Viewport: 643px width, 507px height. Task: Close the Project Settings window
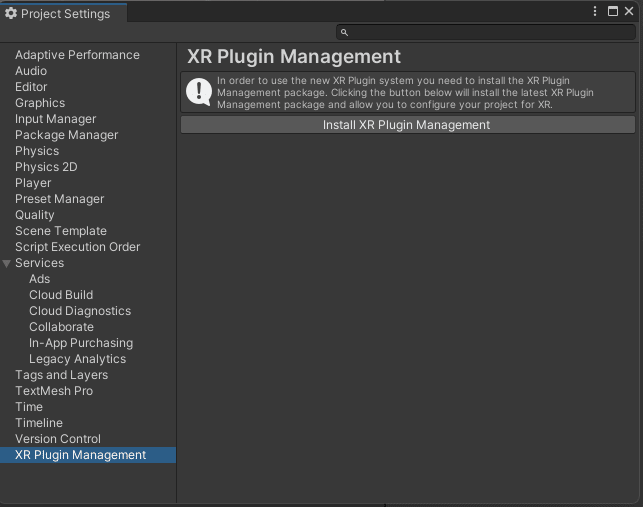(x=629, y=11)
